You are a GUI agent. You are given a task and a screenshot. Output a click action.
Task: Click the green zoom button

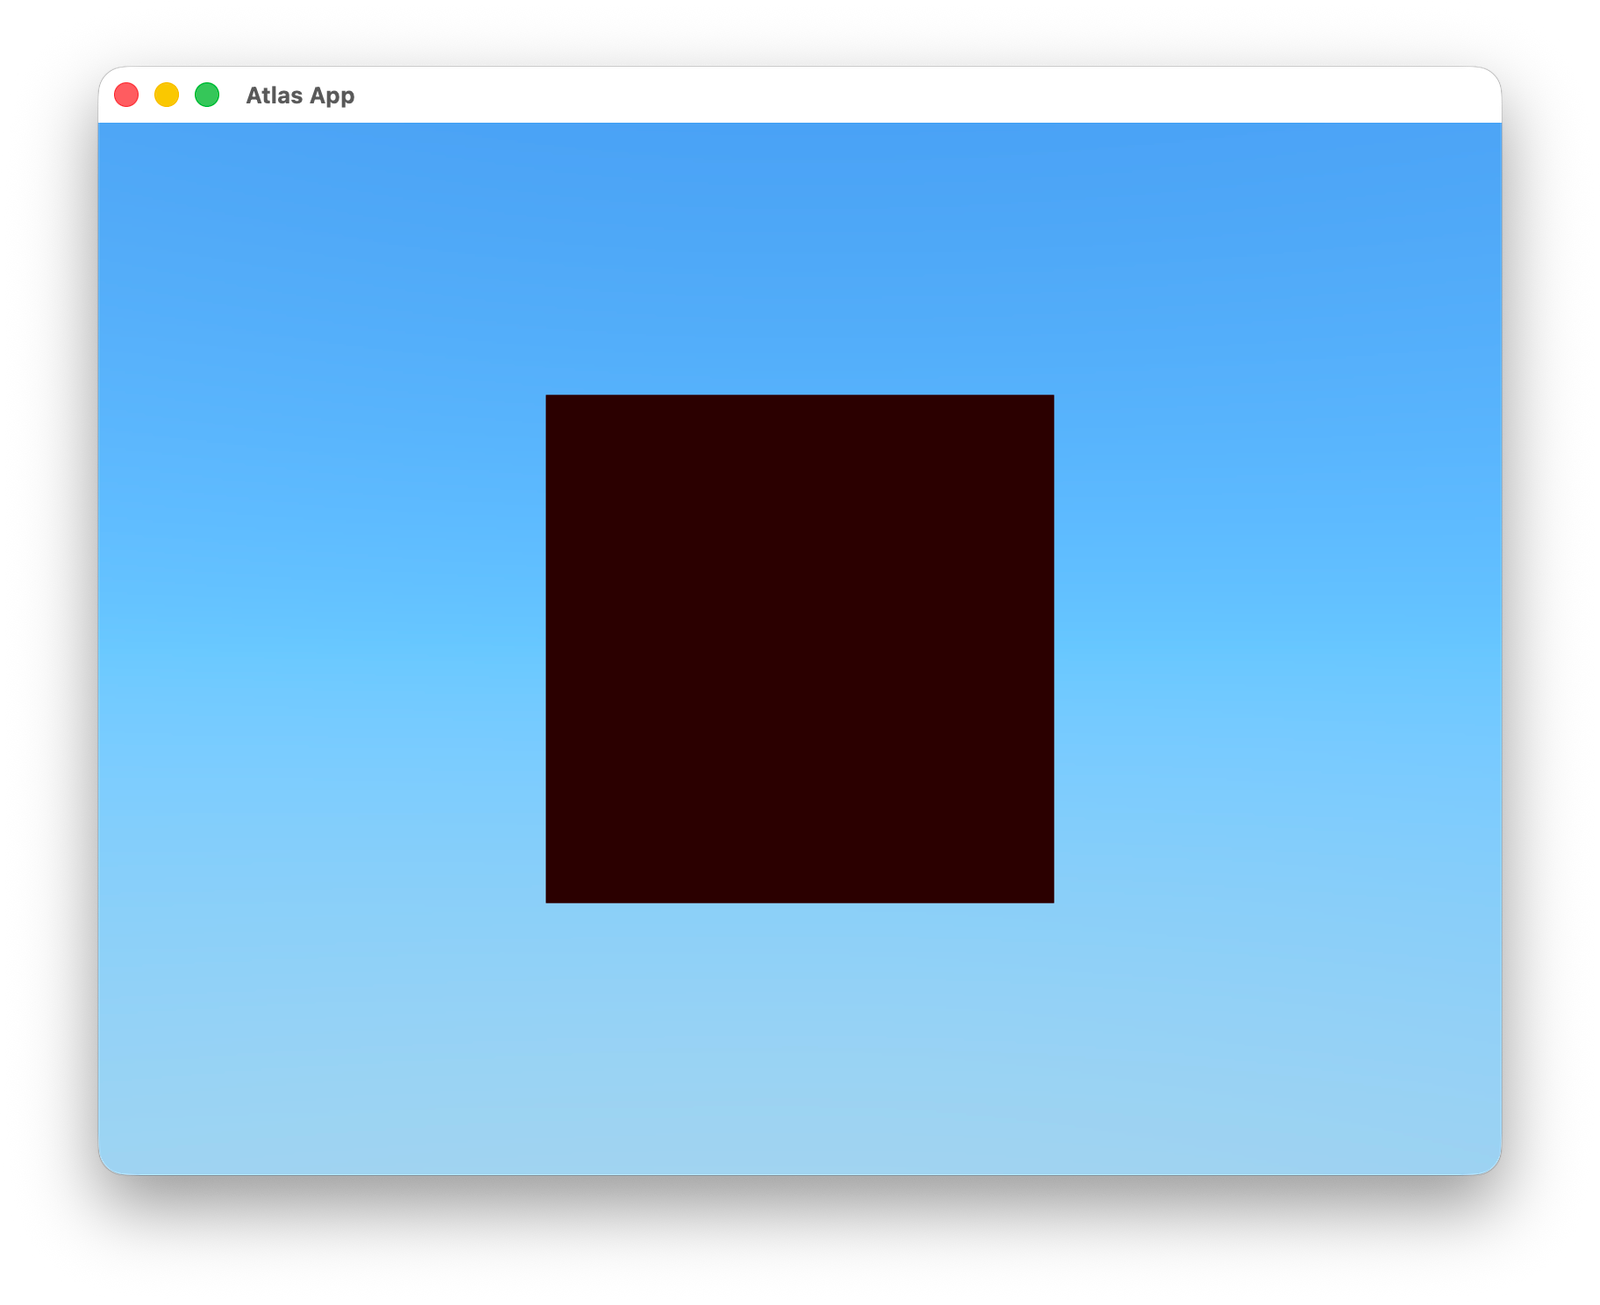point(207,95)
